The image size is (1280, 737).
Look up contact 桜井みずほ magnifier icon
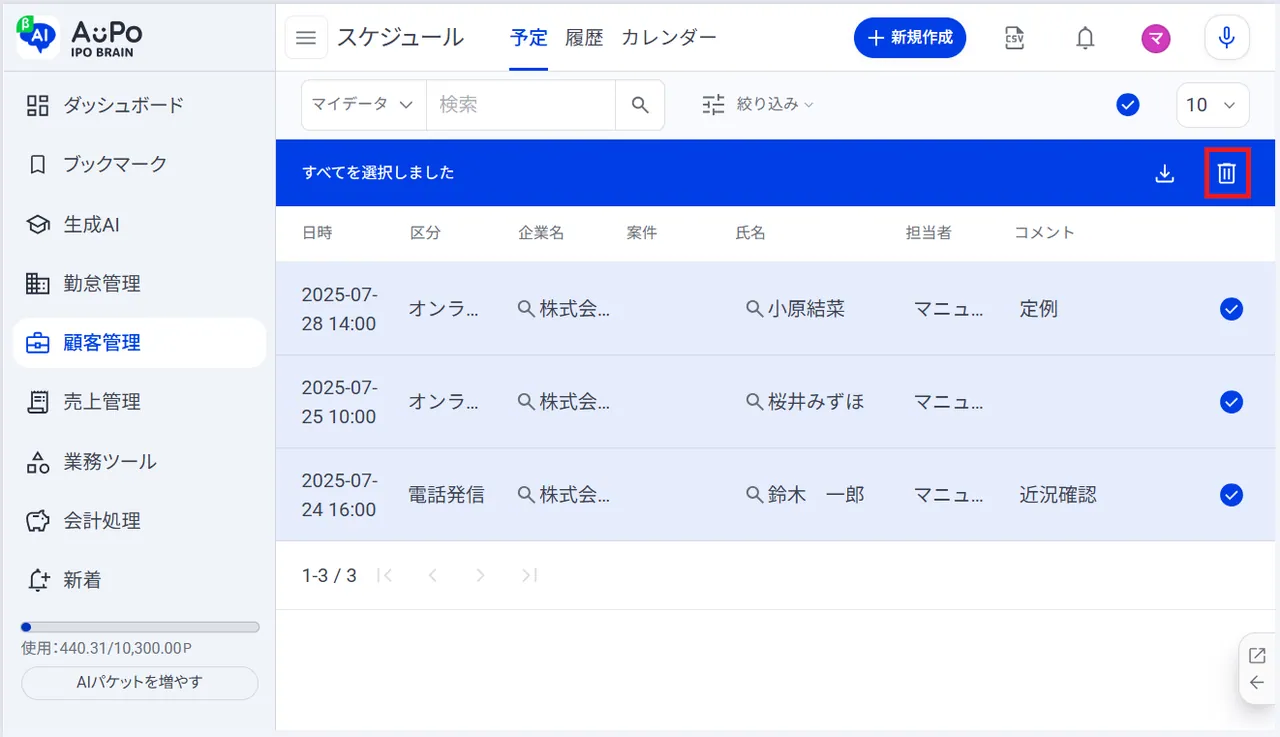(x=755, y=402)
